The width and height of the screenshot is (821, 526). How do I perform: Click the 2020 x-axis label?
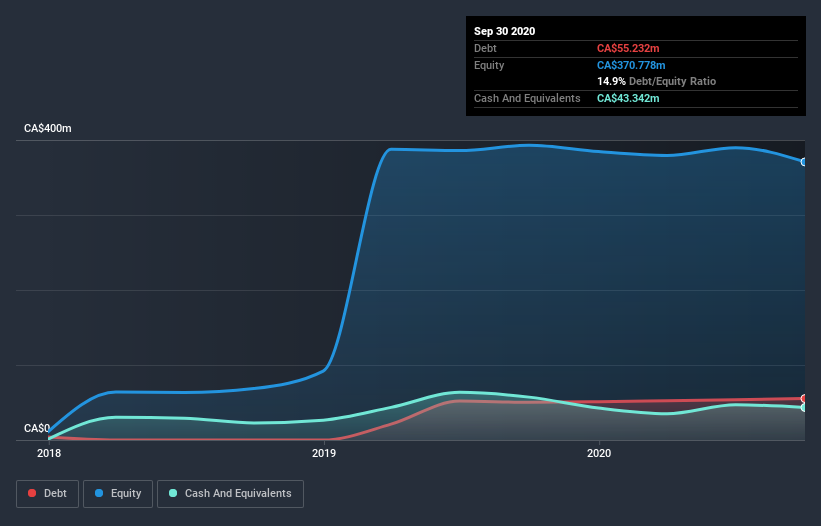(x=599, y=453)
